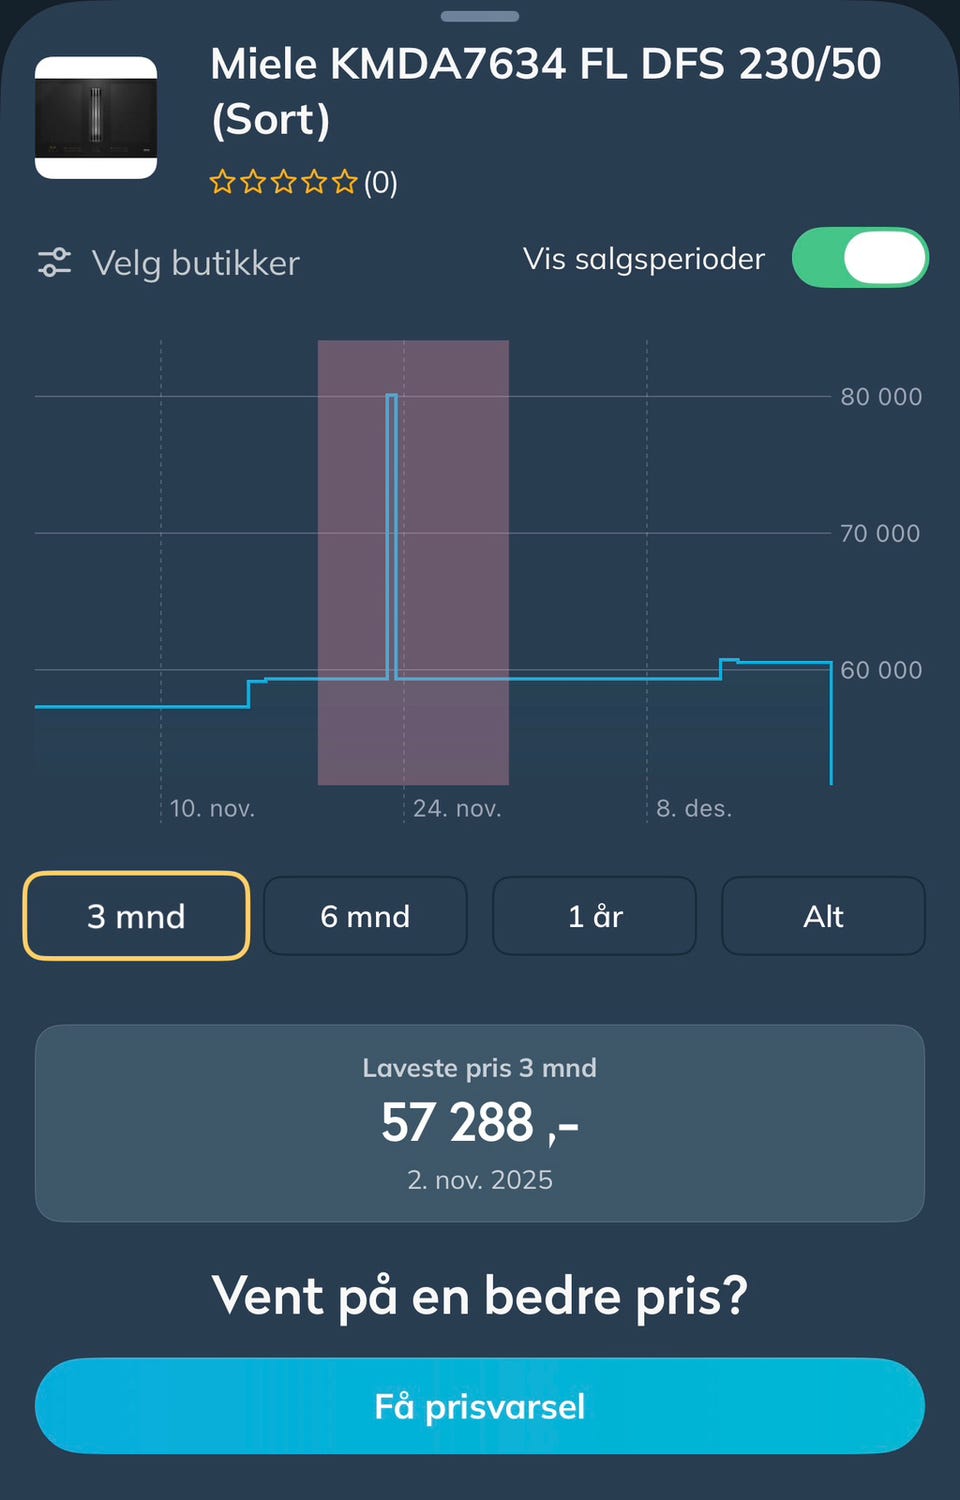Show Alt price history
Viewport: 960px width, 1500px height.
coord(824,916)
